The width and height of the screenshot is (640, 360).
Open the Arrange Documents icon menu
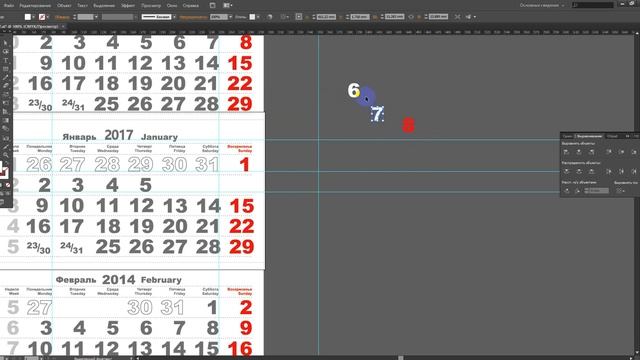pyautogui.click(x=228, y=5)
